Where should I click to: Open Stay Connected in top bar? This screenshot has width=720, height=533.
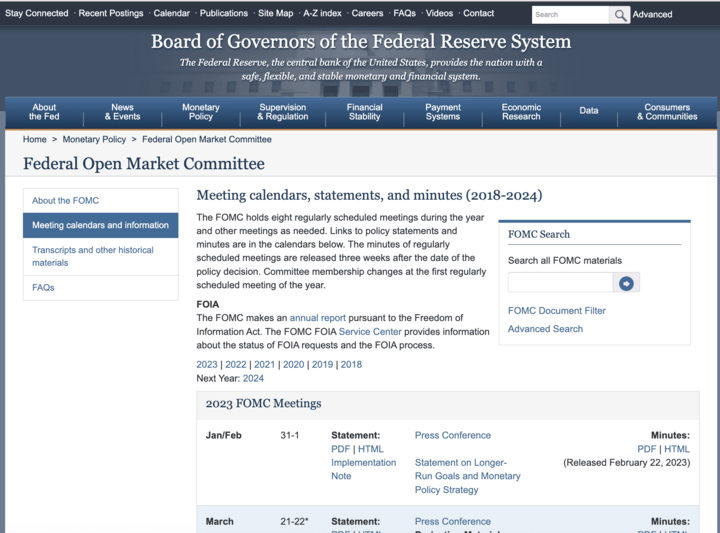pyautogui.click(x=37, y=13)
